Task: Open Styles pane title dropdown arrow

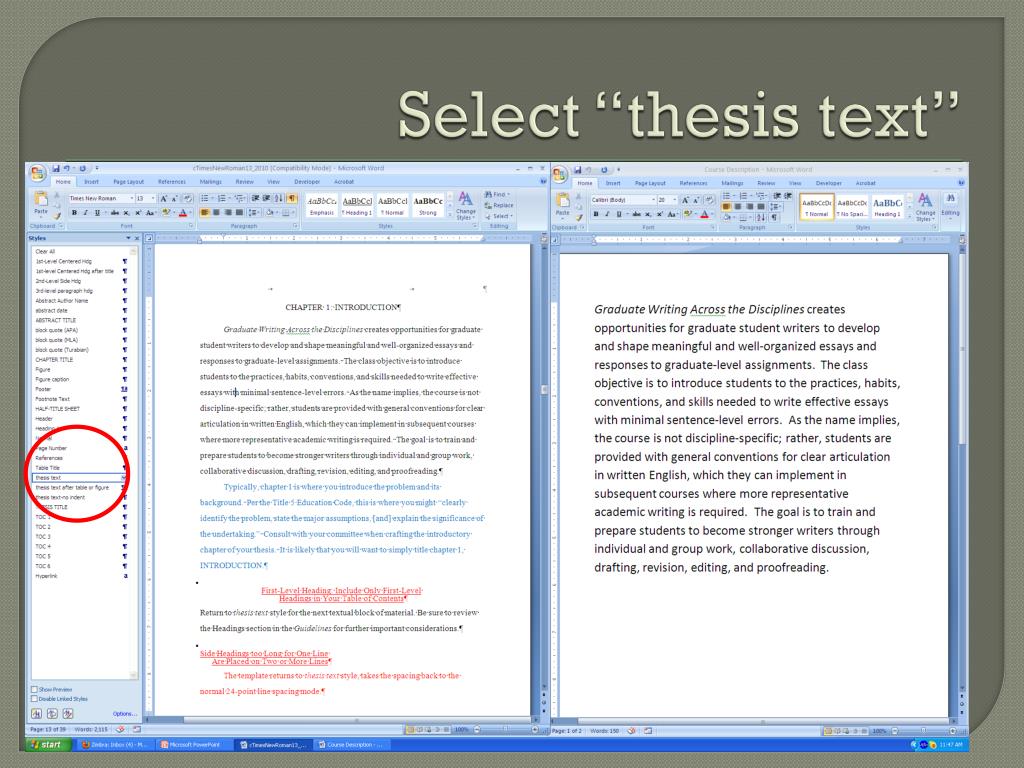Action: (x=128, y=238)
